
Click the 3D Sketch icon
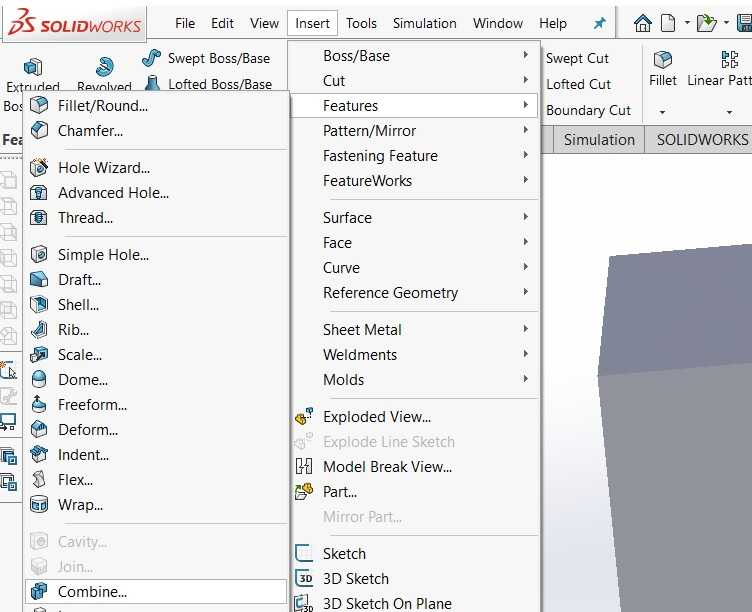point(304,578)
